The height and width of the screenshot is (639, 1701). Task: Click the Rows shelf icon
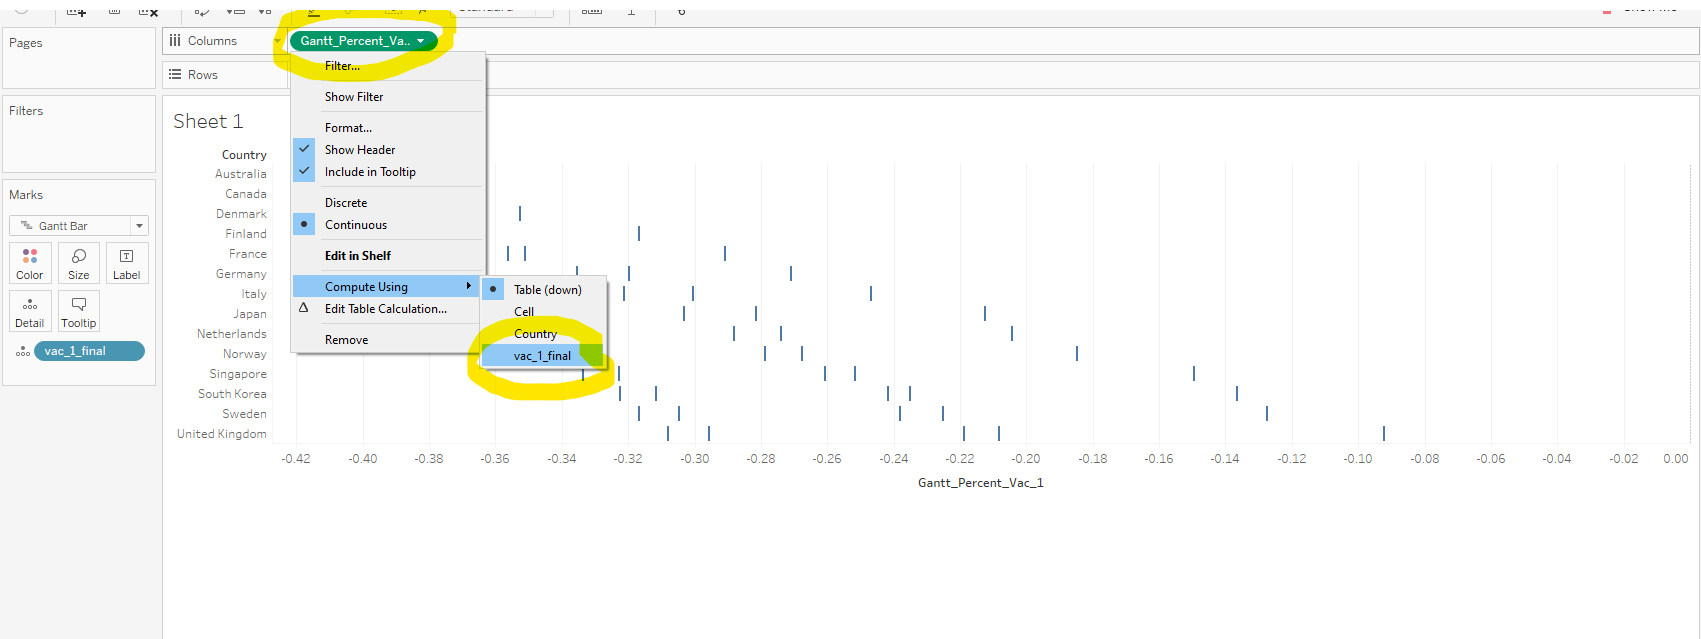click(175, 75)
